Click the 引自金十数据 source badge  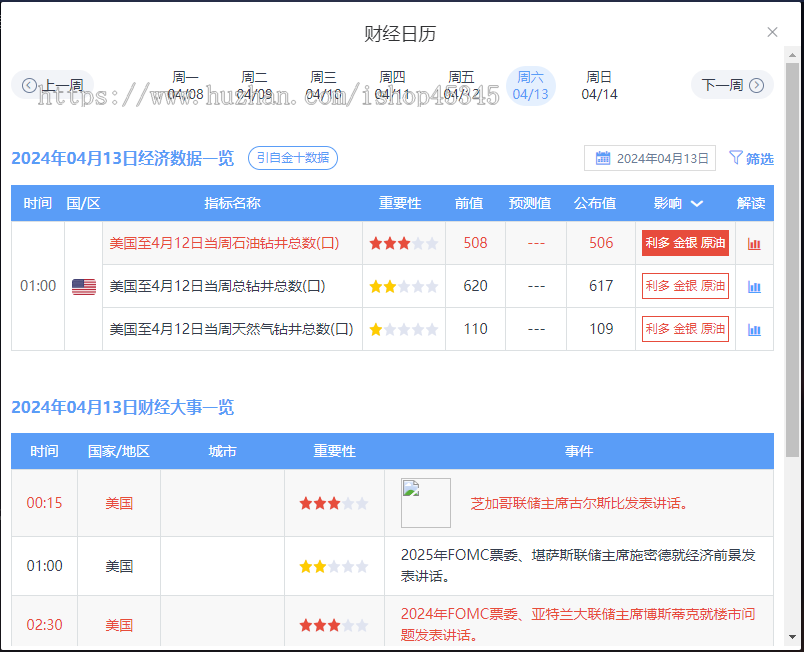293,158
